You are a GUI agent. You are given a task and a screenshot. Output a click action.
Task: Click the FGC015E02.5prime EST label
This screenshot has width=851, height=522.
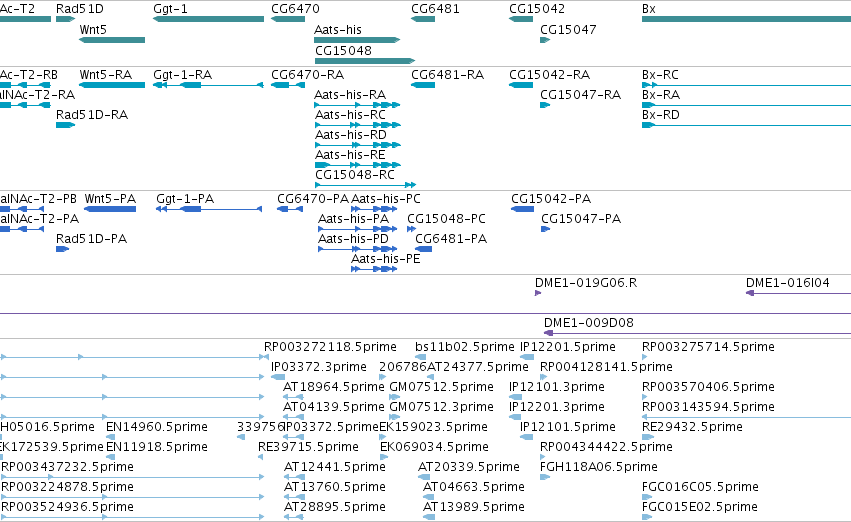tap(700, 507)
